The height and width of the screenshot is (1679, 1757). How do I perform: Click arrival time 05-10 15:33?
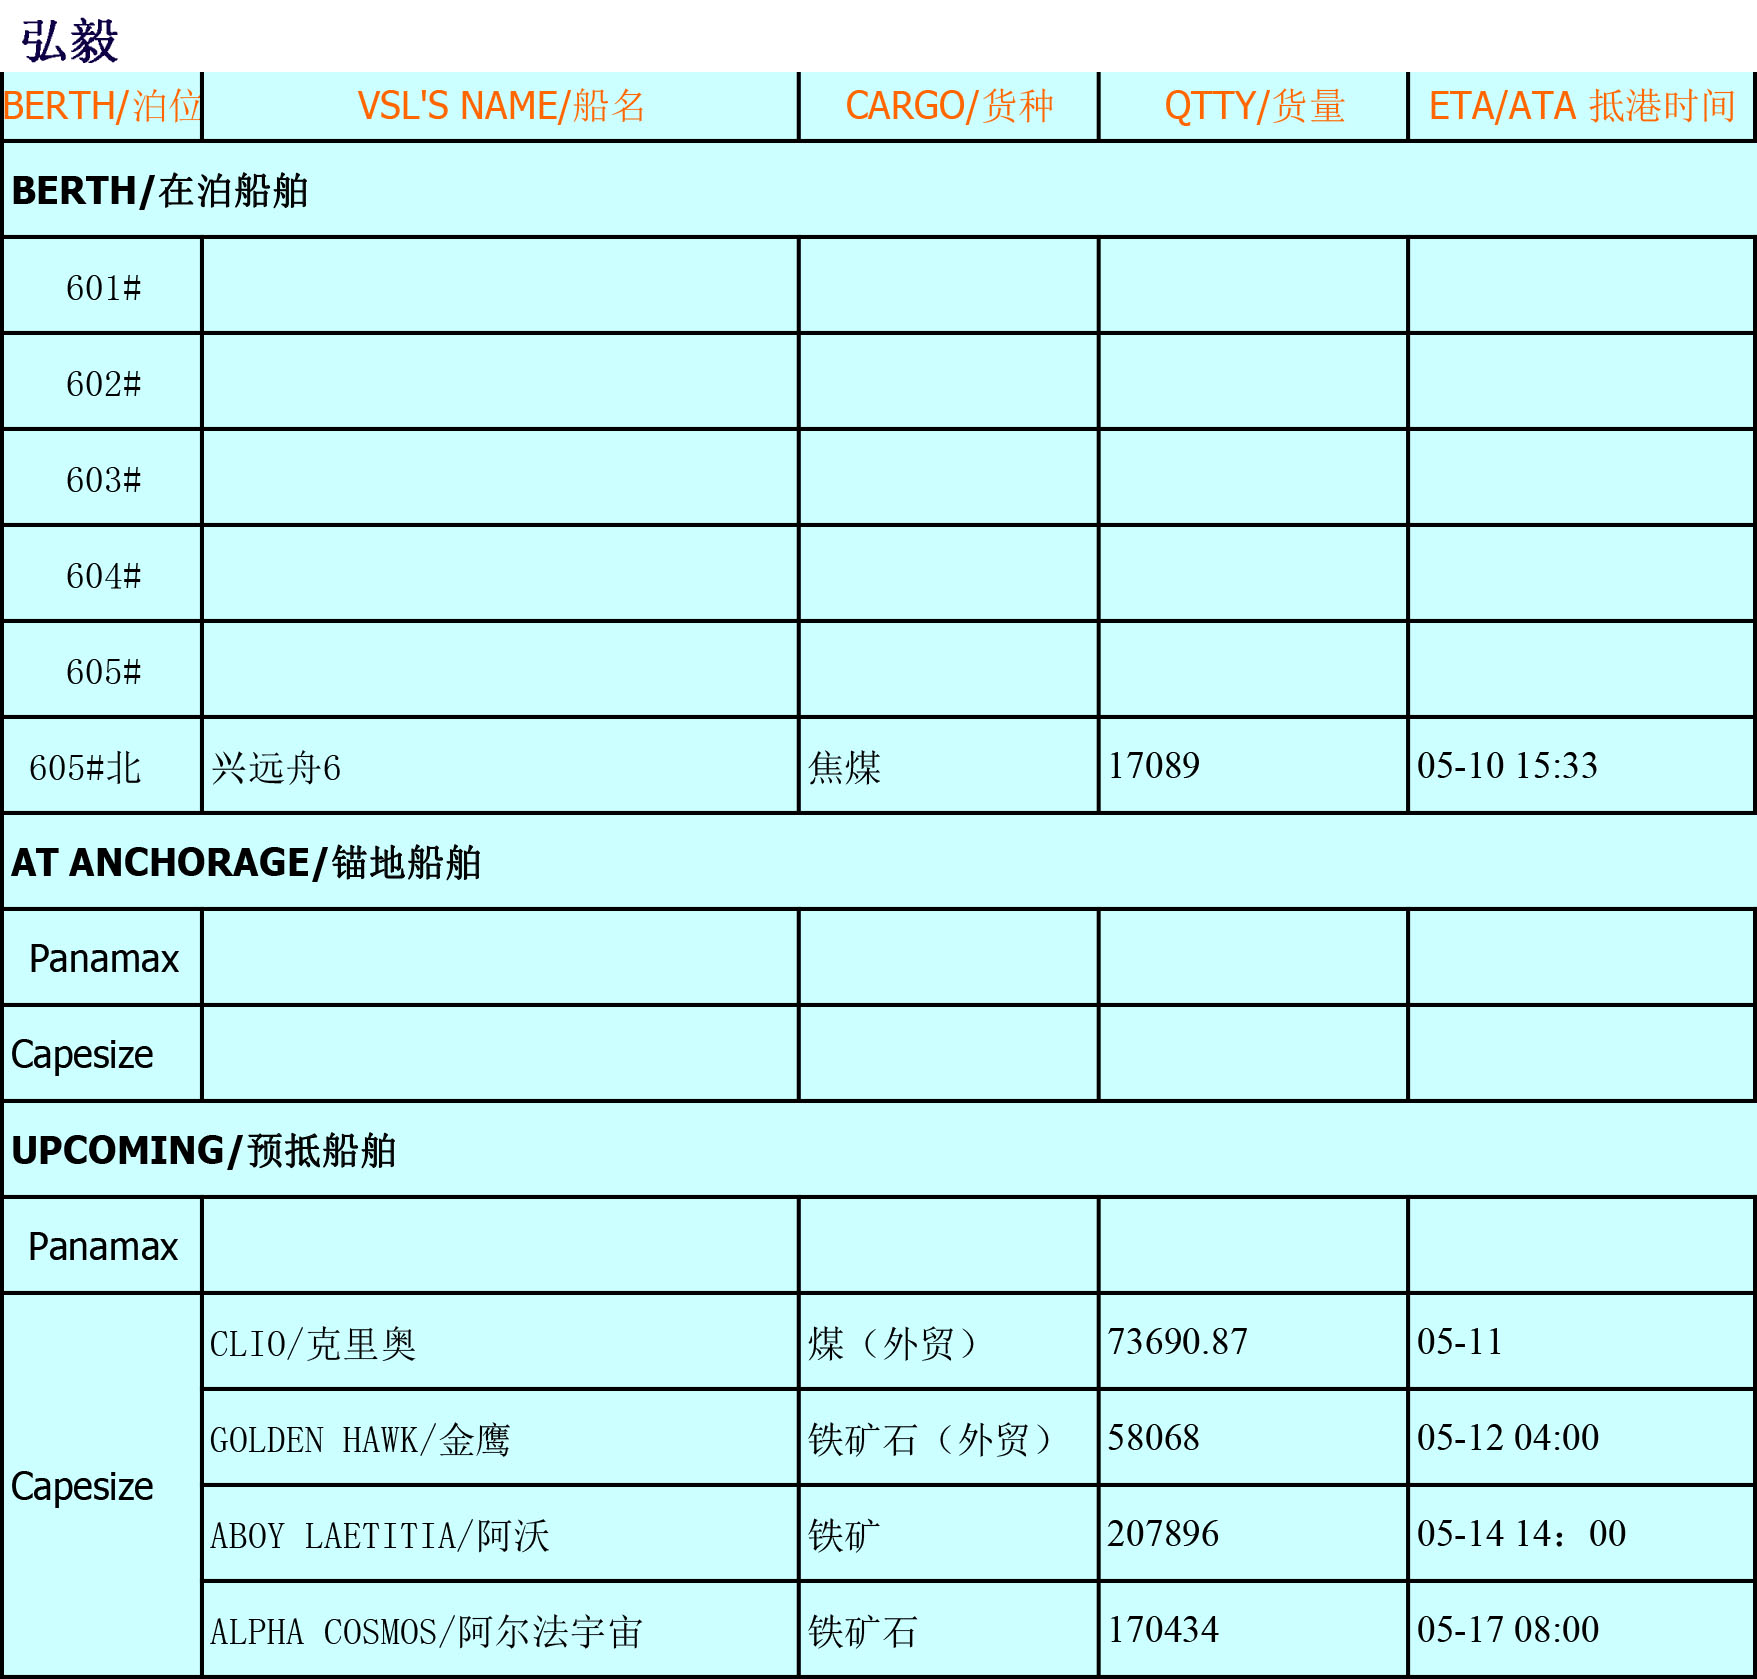1507,766
